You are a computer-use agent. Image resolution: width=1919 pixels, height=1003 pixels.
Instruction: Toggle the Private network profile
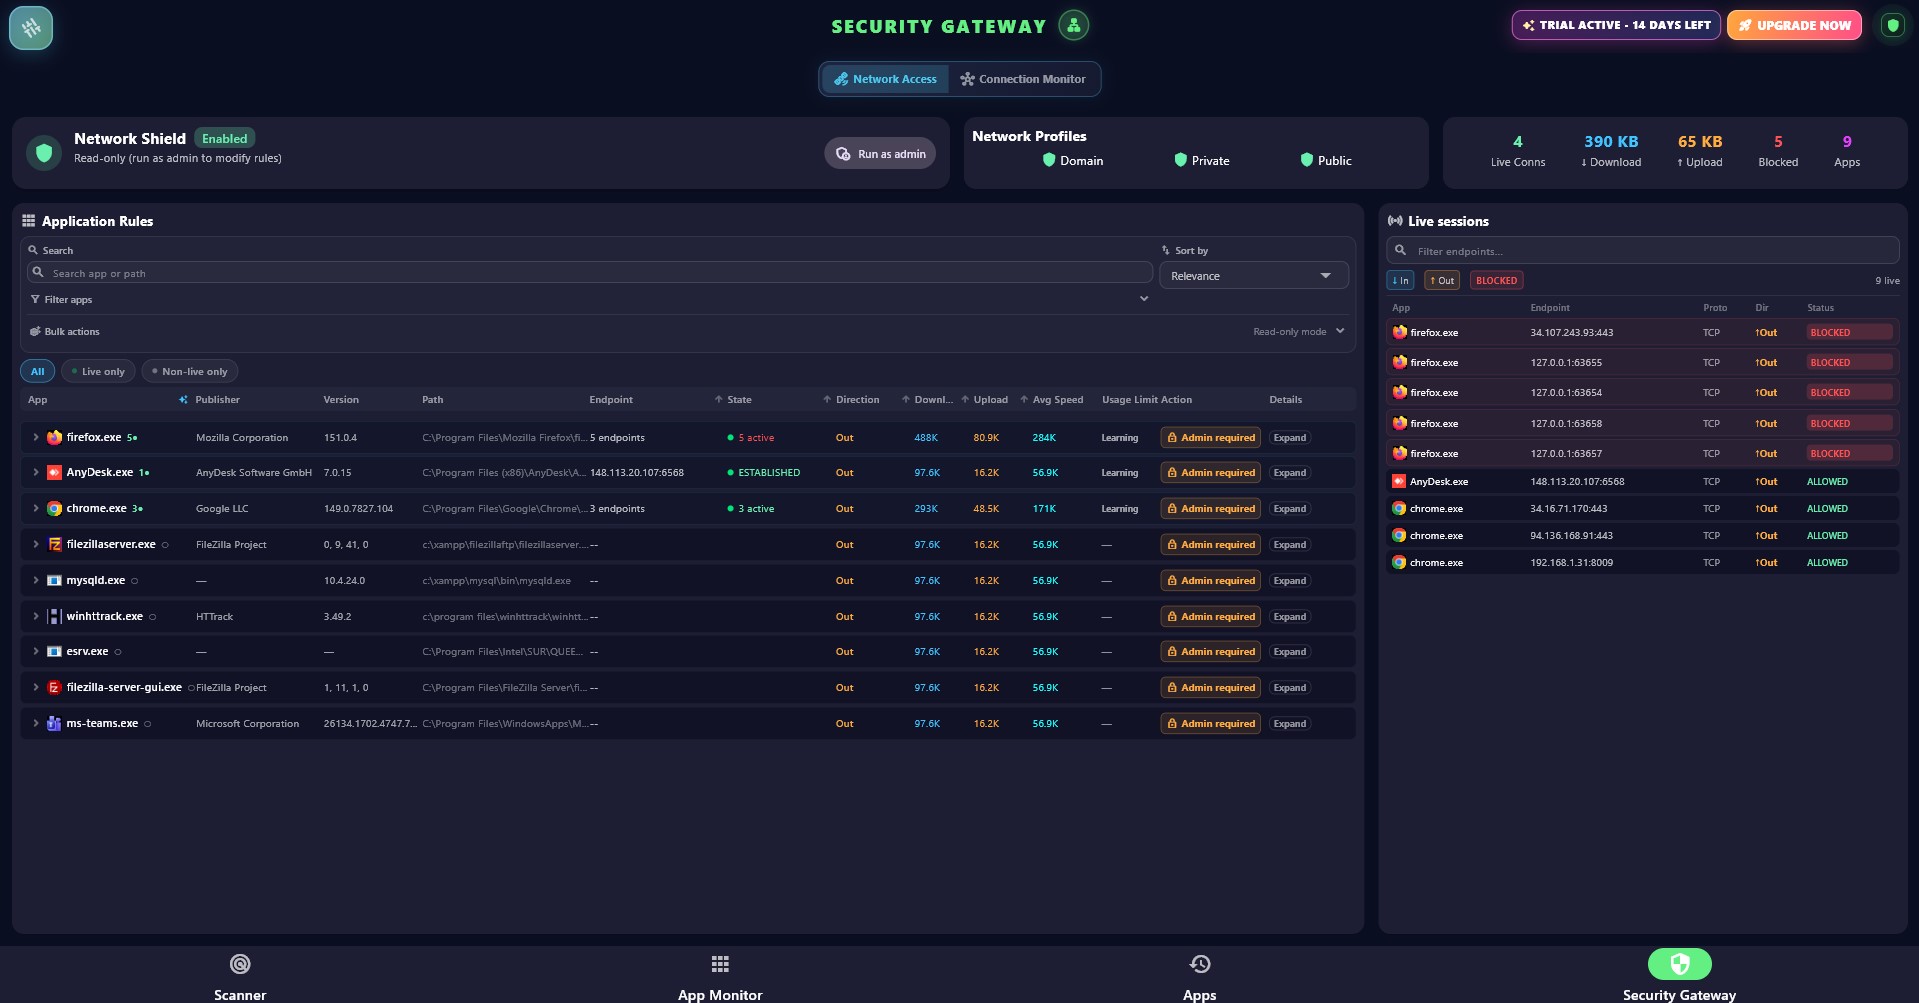(1202, 160)
